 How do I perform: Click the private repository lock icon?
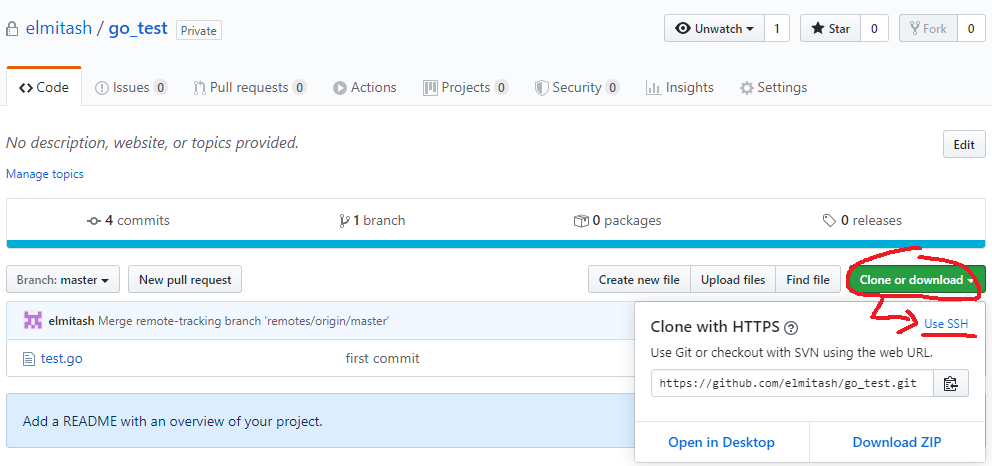12,29
